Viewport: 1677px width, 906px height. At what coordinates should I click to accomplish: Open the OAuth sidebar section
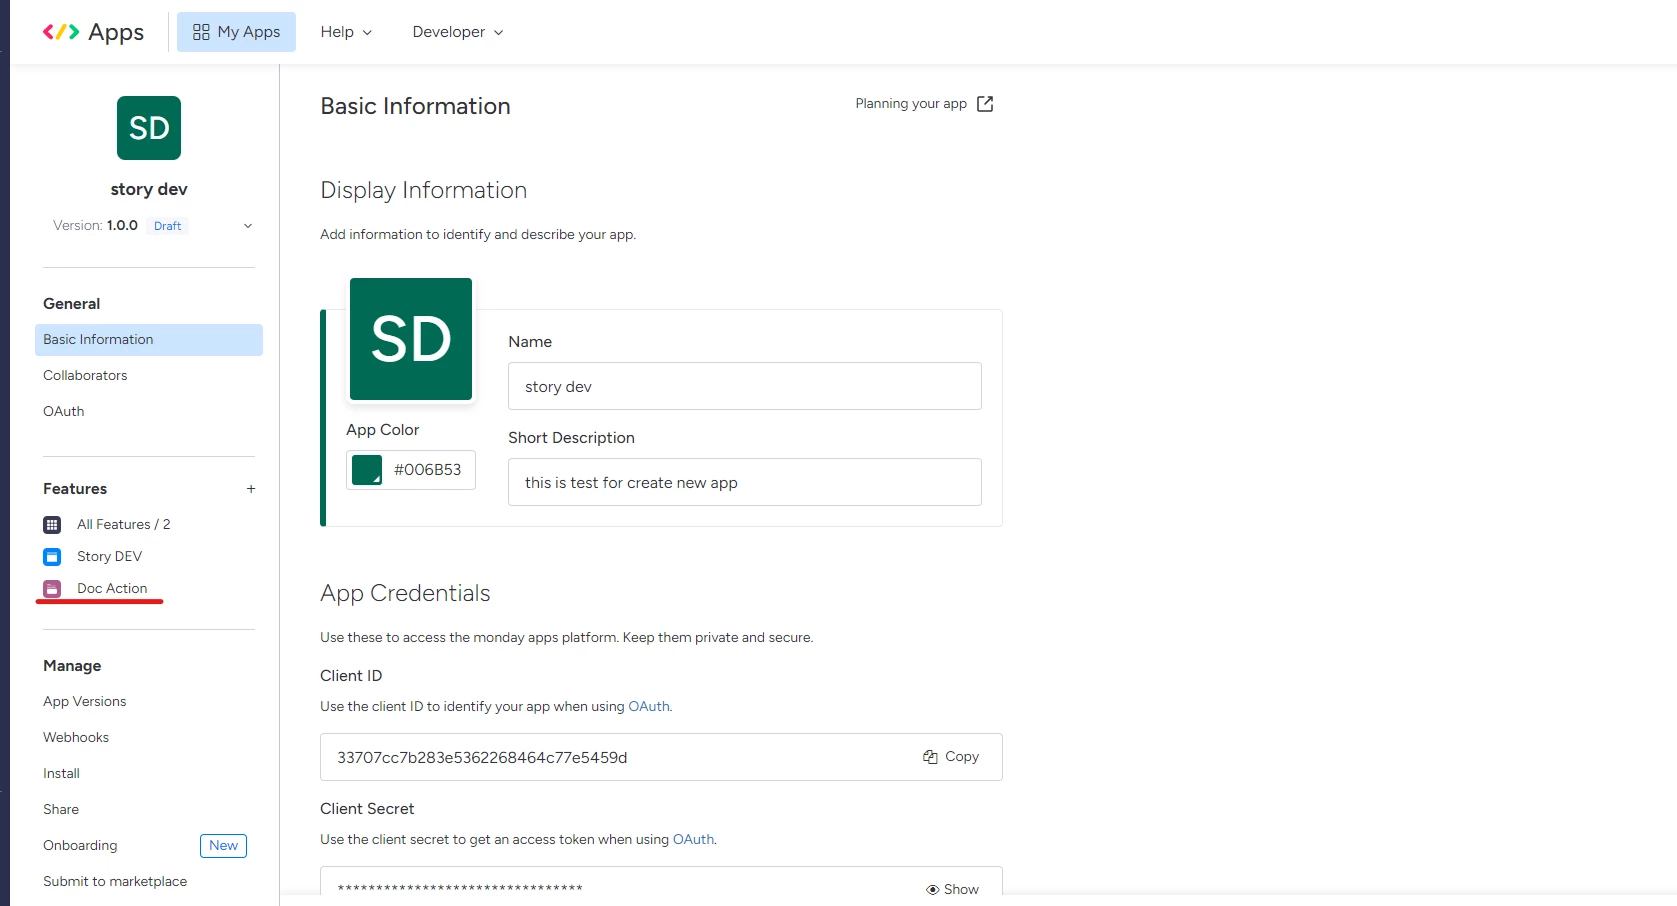(64, 412)
